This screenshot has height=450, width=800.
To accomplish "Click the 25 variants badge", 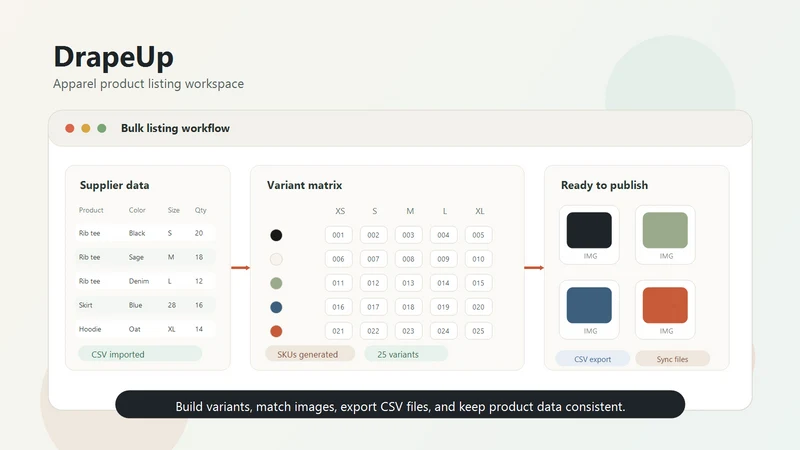I will (x=406, y=354).
